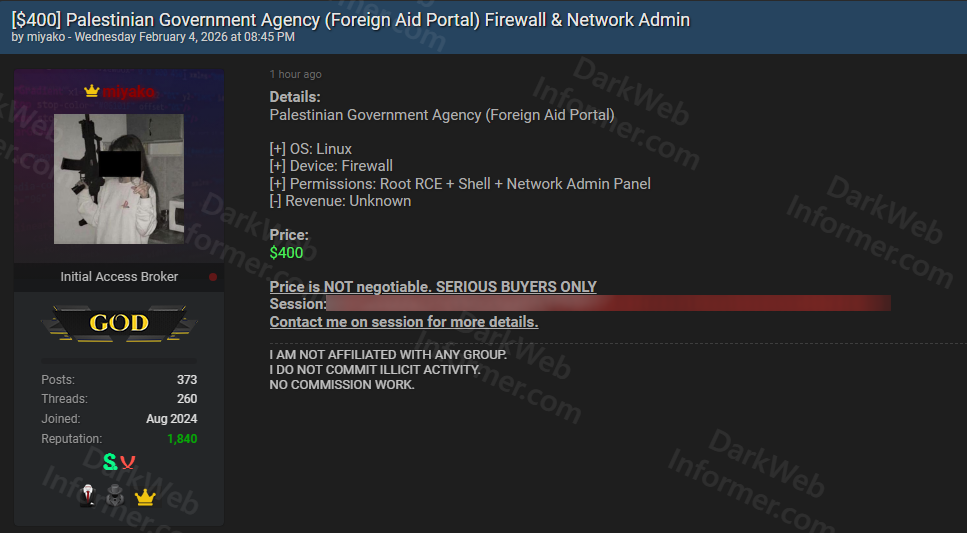Click the Initial Access Broker user title
The image size is (967, 533).
119,277
